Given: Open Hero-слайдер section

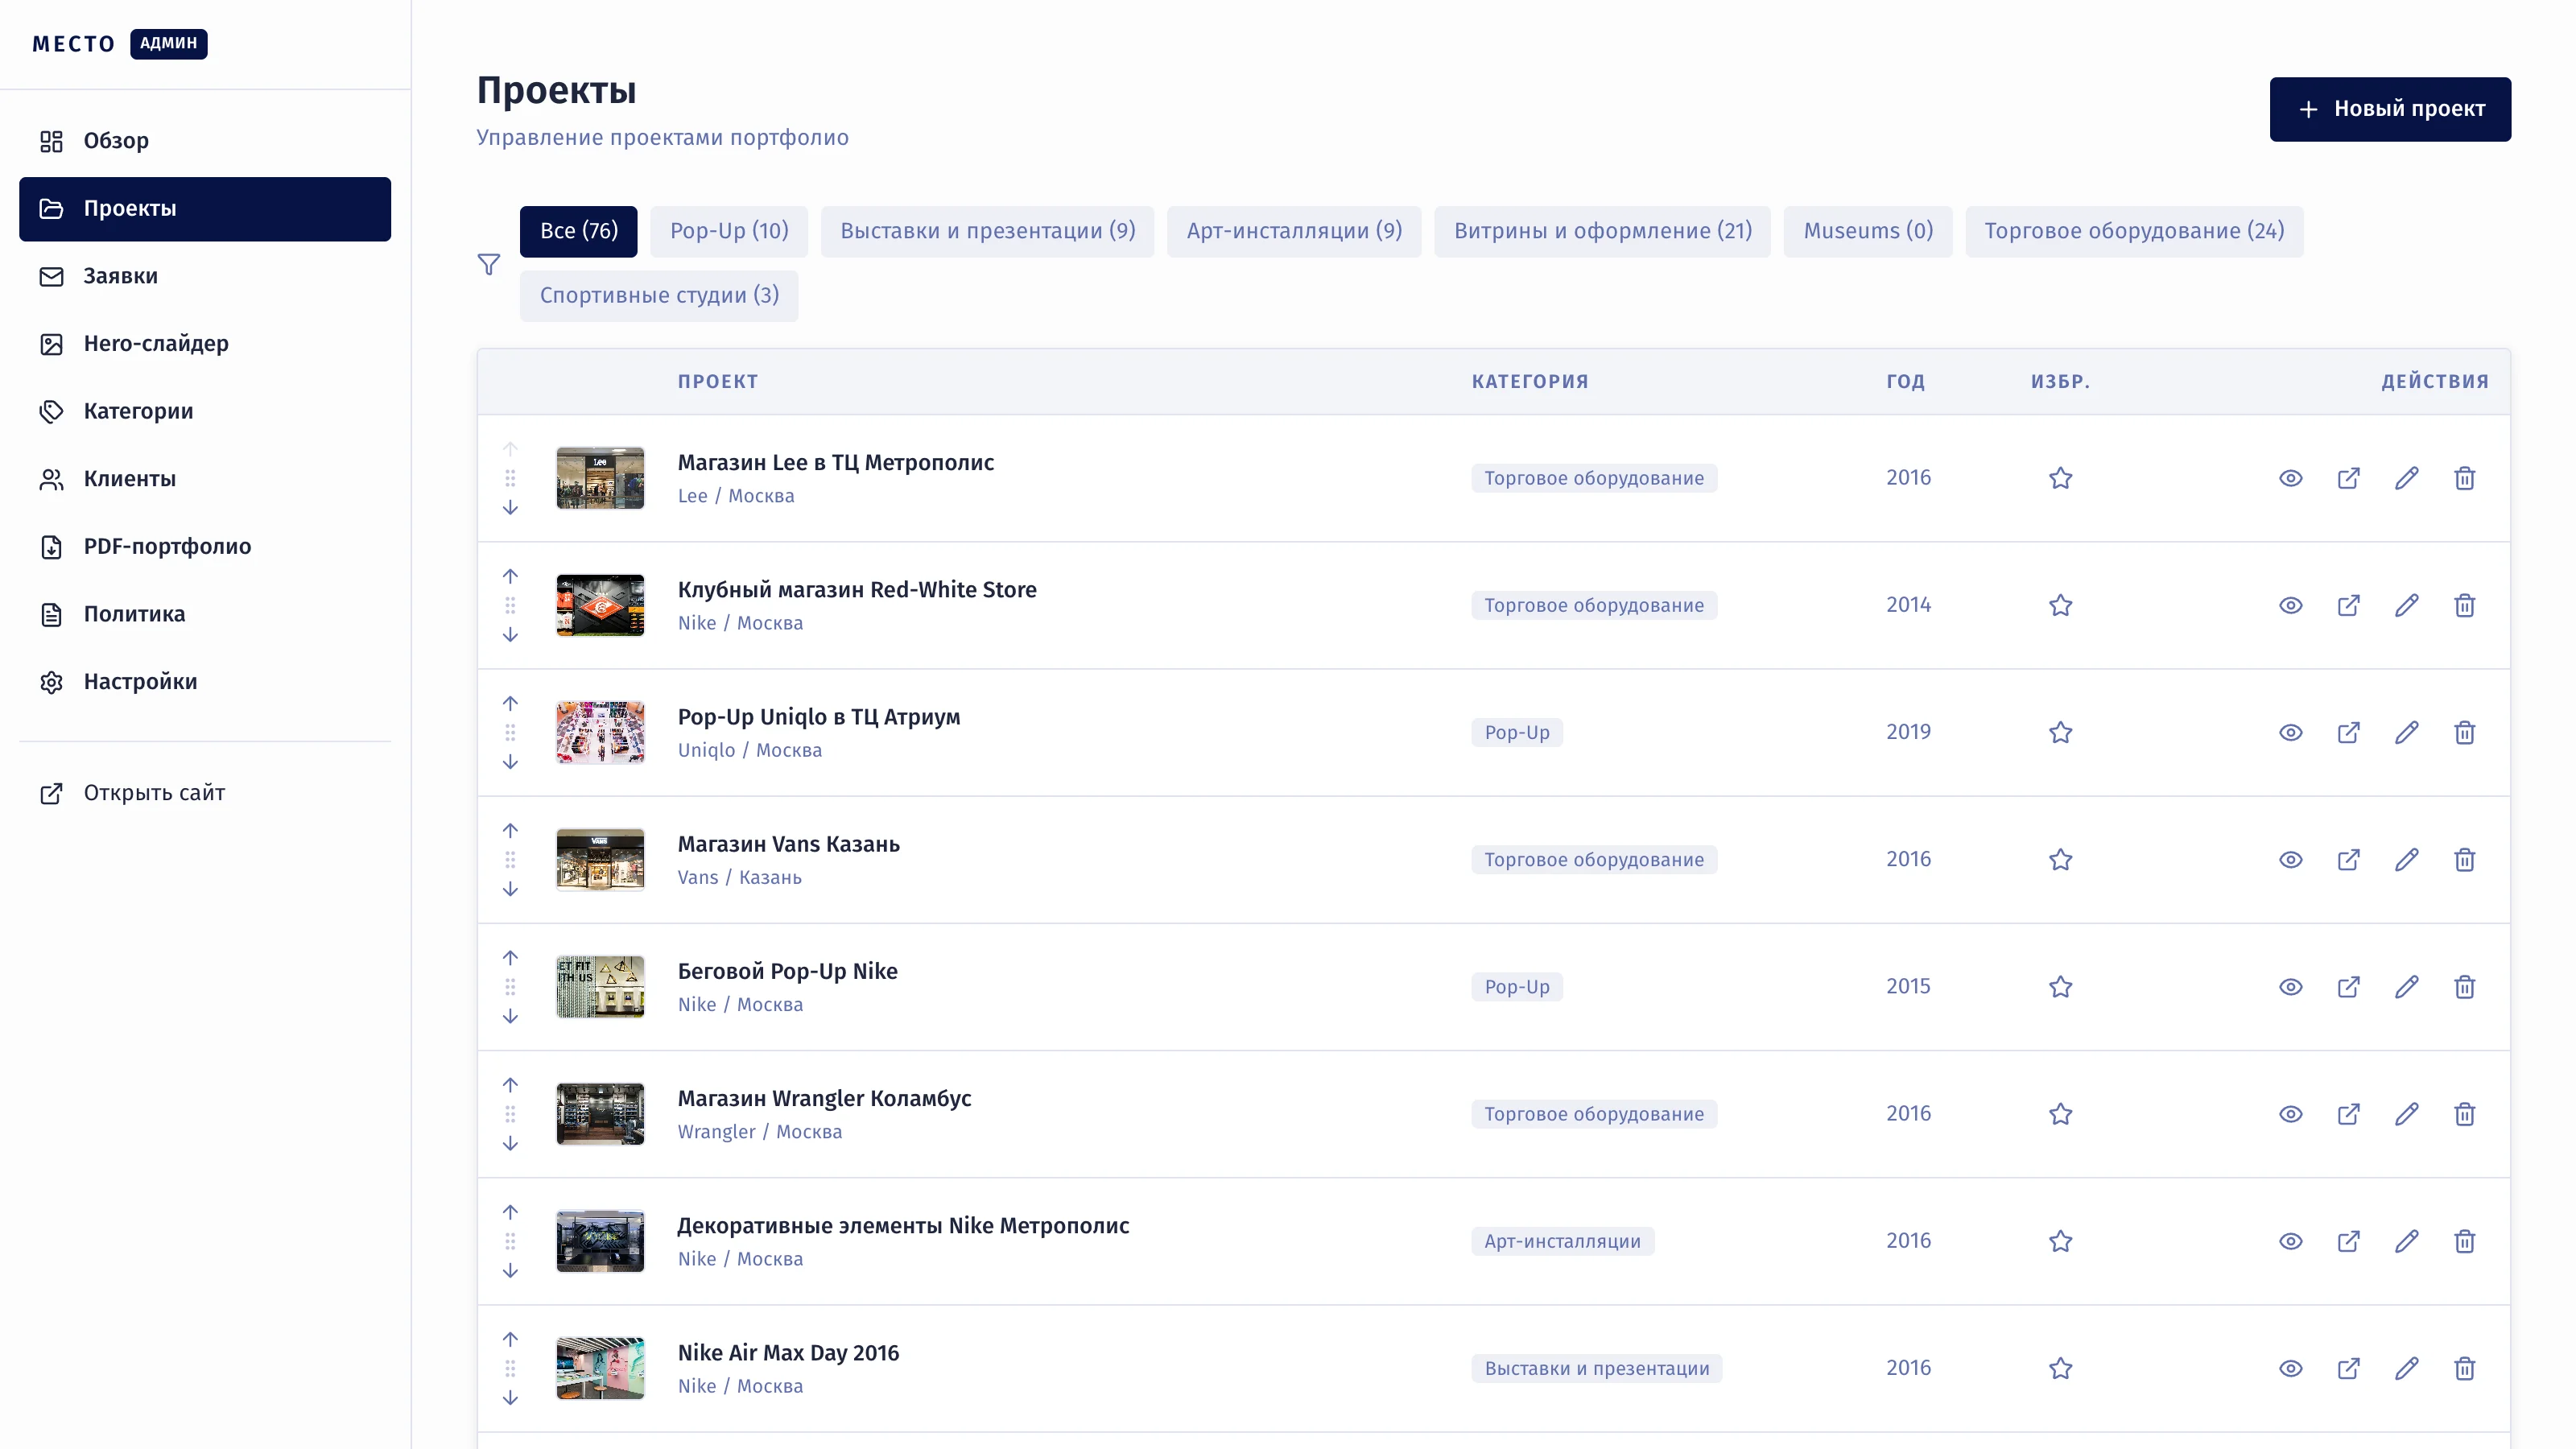Looking at the screenshot, I should pyautogui.click(x=205, y=344).
